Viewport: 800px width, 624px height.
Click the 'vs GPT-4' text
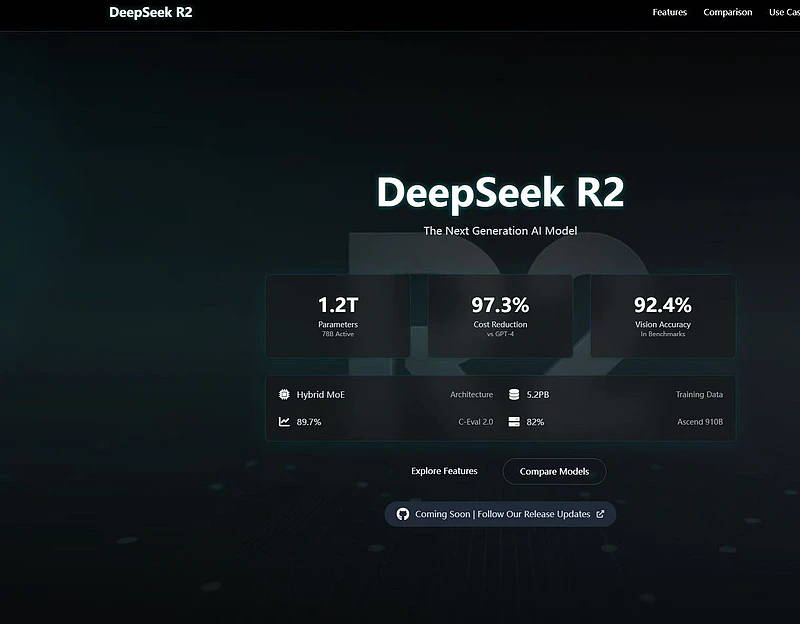pos(500,334)
